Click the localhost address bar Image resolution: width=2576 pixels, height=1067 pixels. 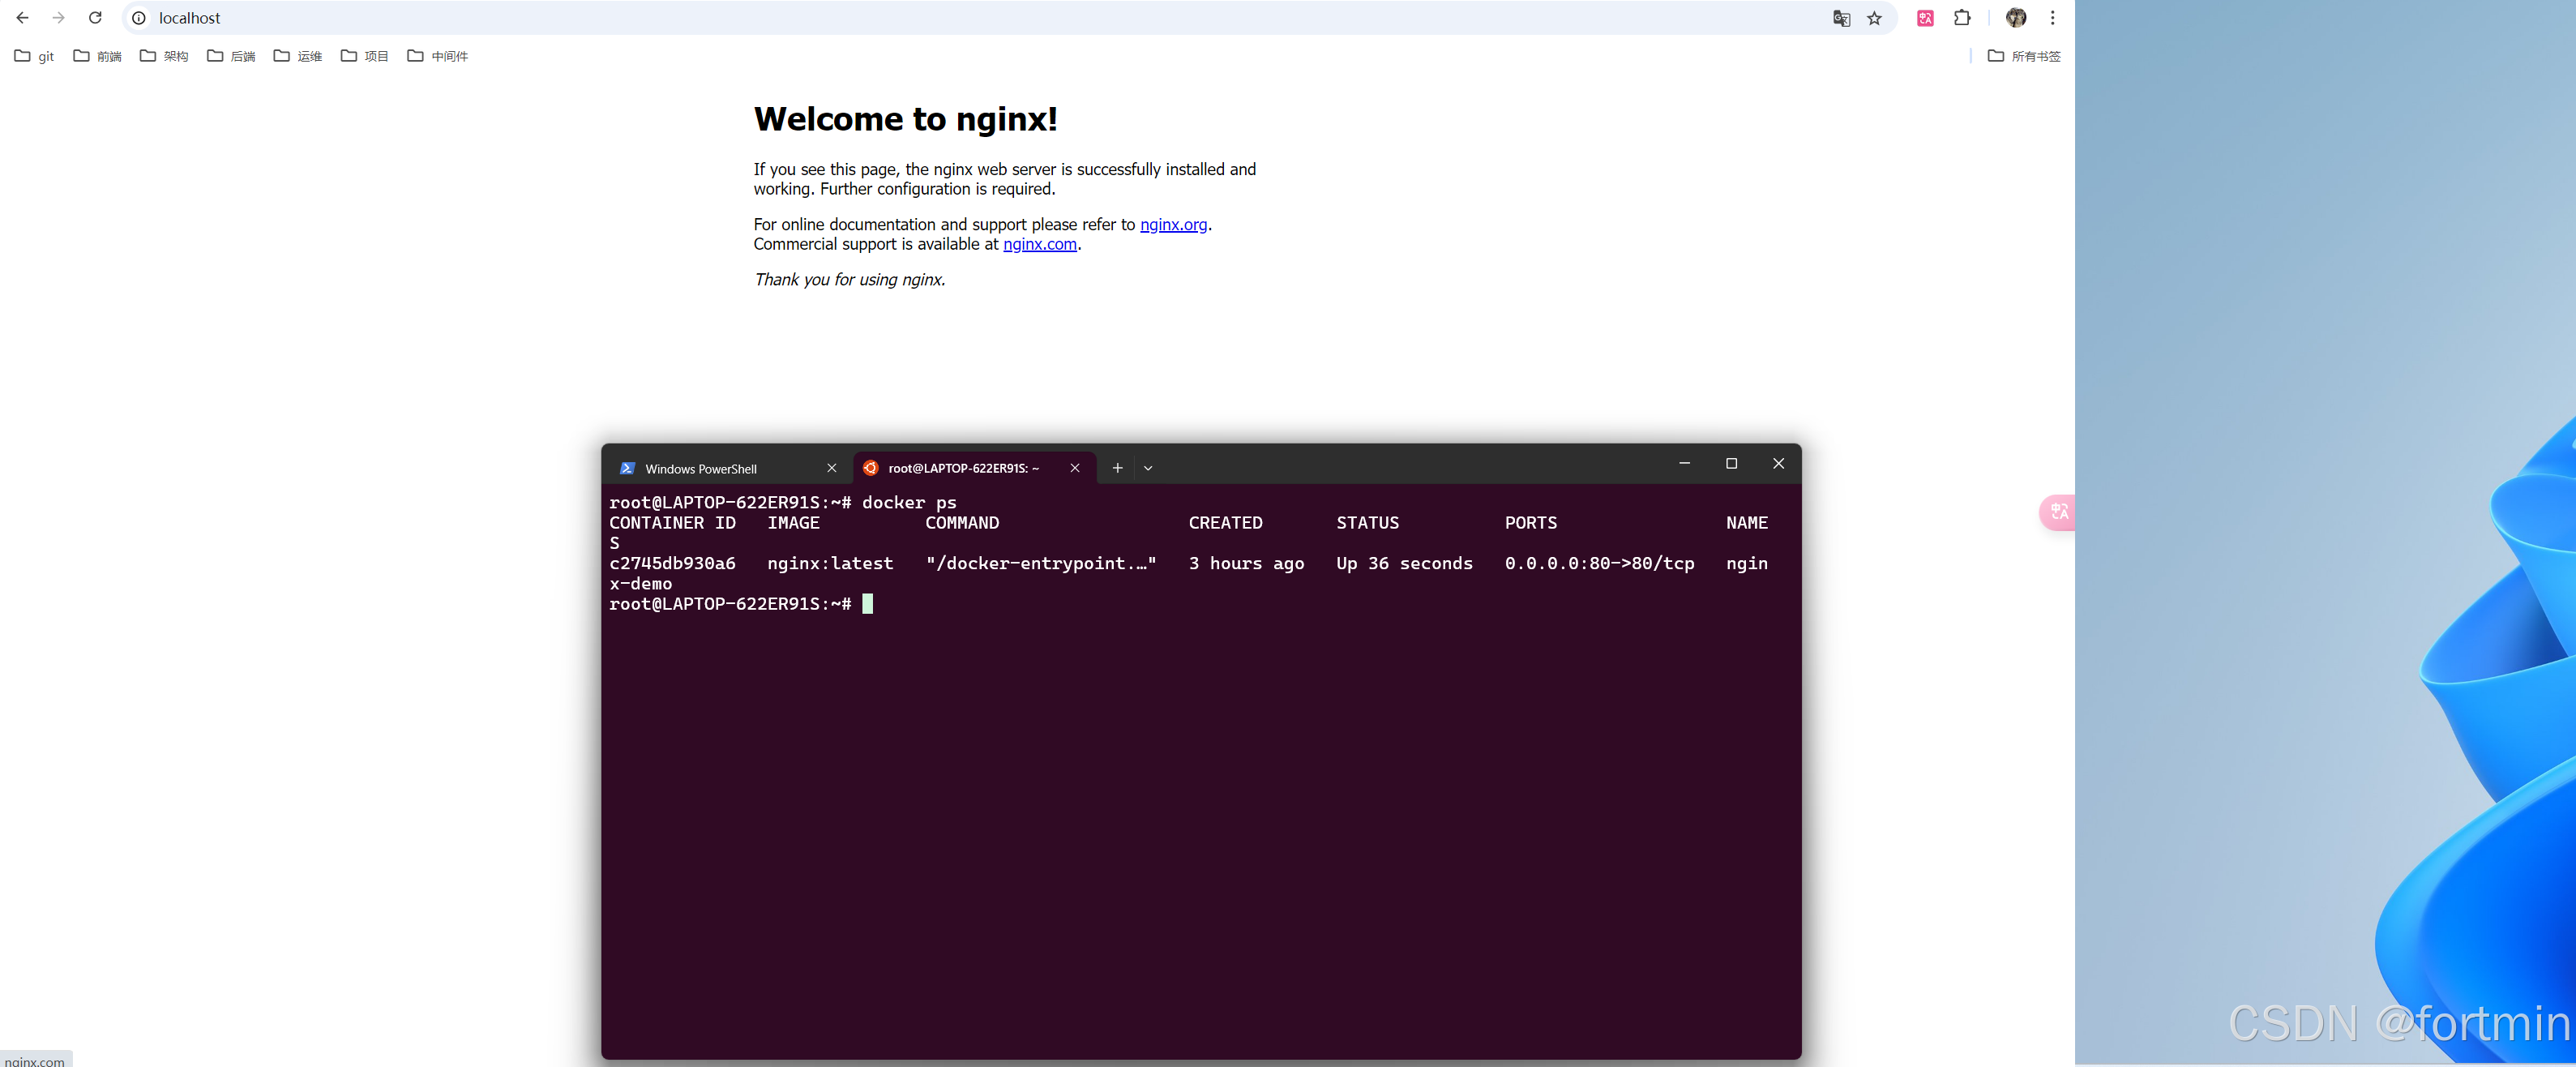[900, 18]
